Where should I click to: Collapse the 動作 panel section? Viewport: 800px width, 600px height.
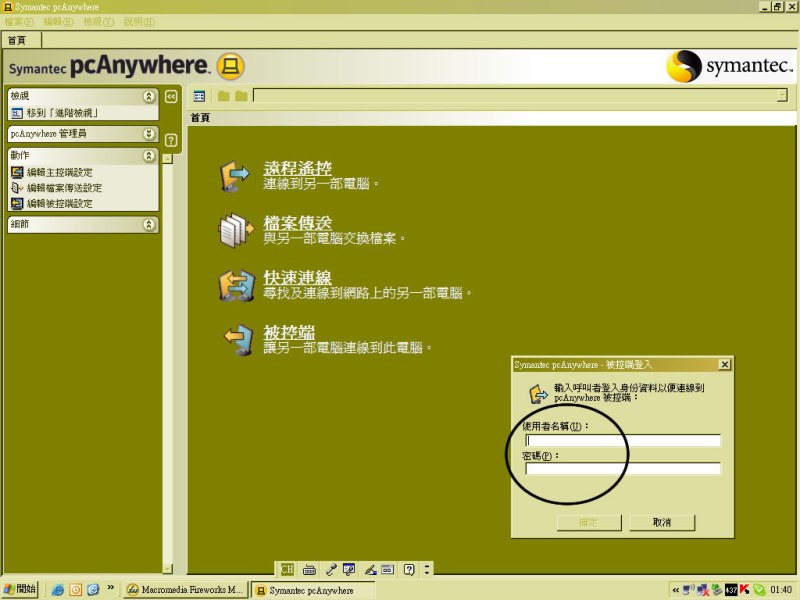(148, 156)
